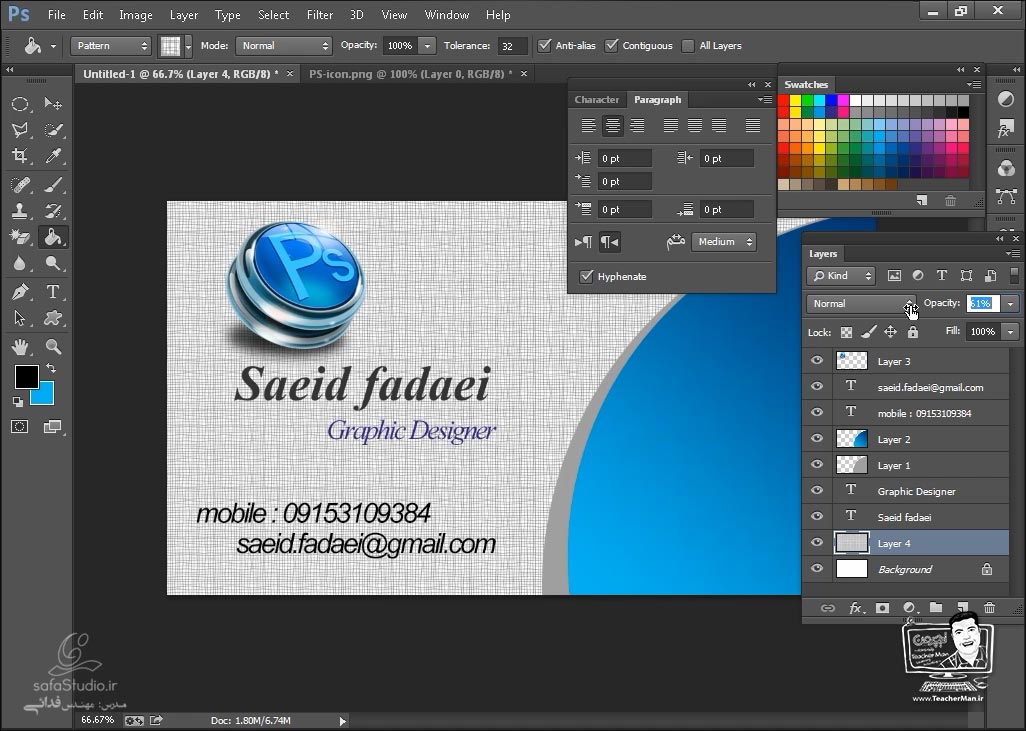This screenshot has width=1026, height=731.
Task: Click the blue background color swatch
Action: [46, 396]
